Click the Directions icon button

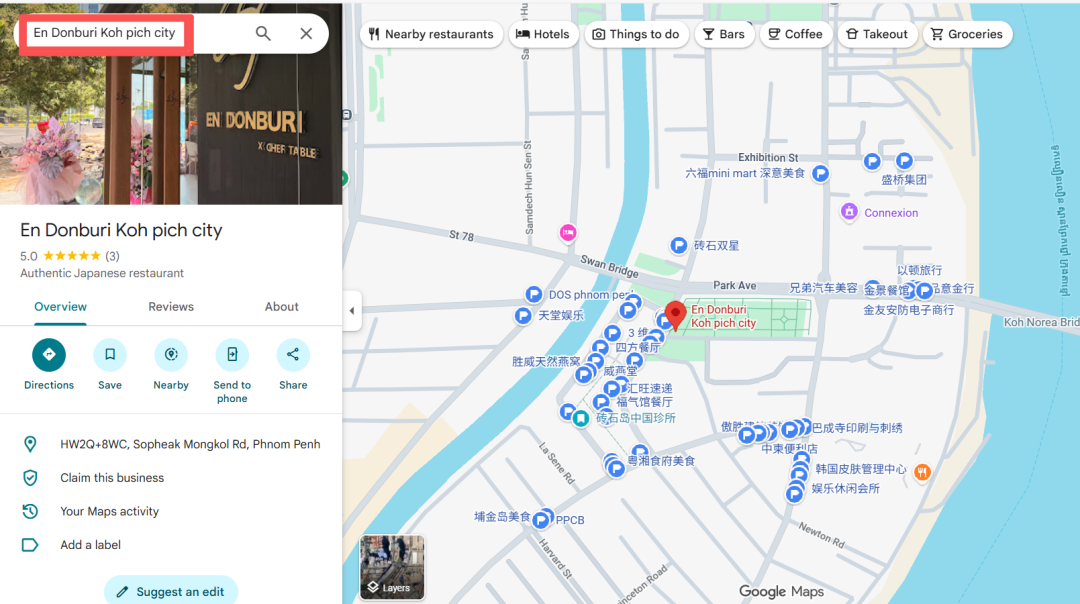pos(49,355)
